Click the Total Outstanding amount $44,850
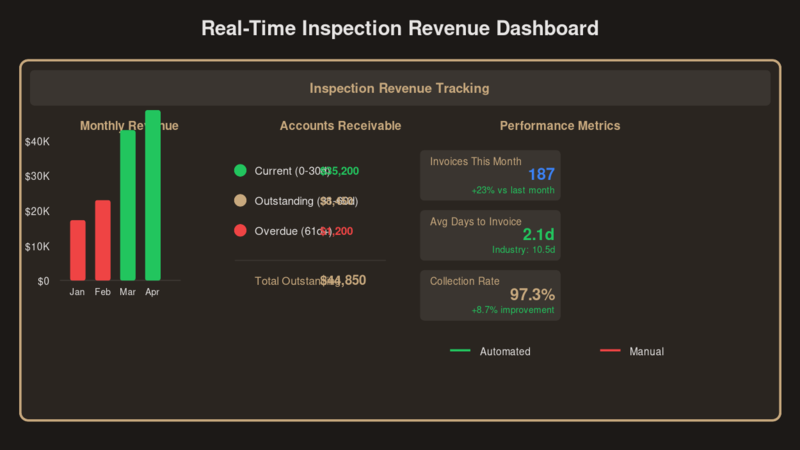Screen dimensions: 800x450 [x=343, y=281]
